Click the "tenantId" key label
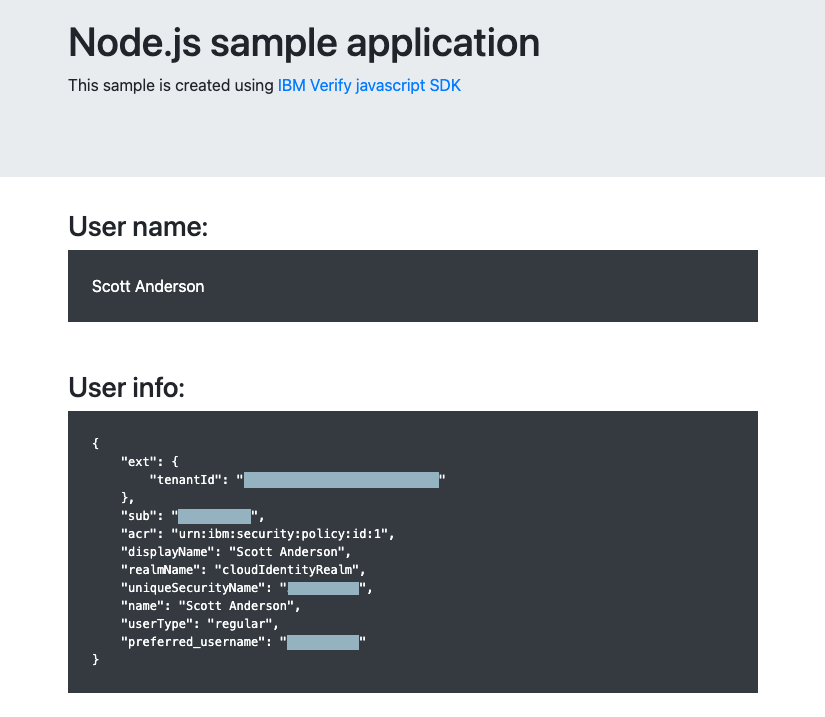The height and width of the screenshot is (717, 825). 186,480
